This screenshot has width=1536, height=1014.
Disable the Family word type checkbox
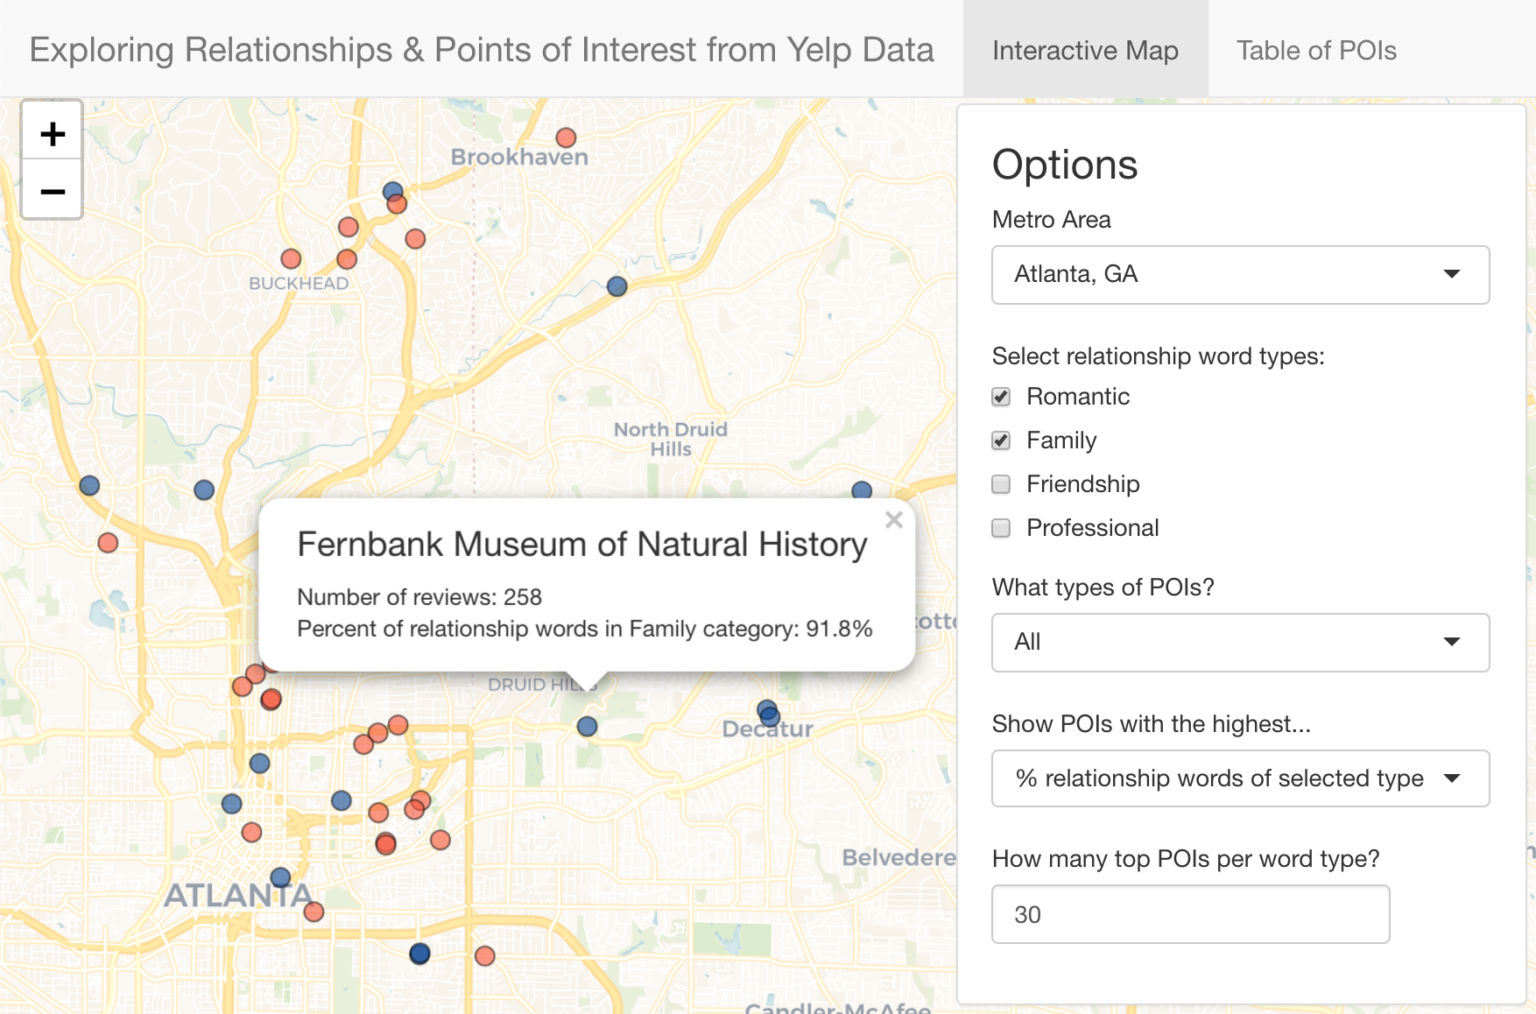pyautogui.click(x=1000, y=440)
